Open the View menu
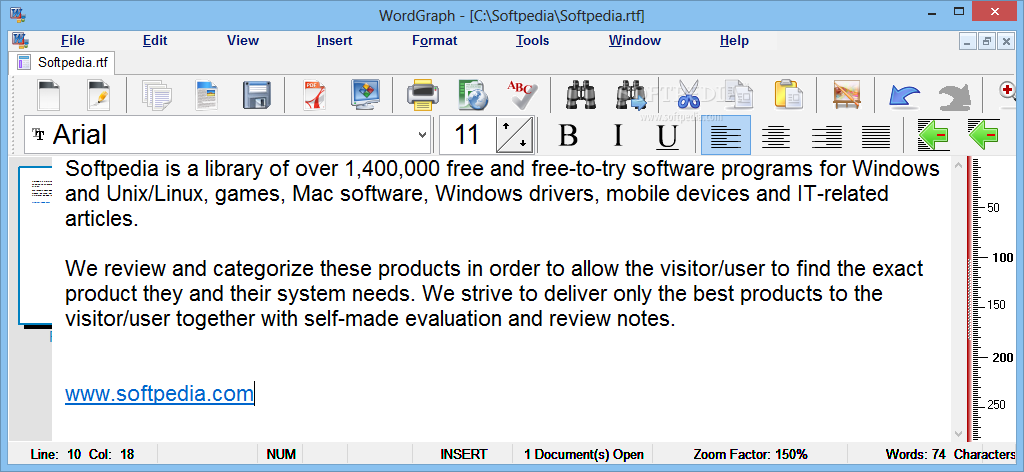 (243, 40)
